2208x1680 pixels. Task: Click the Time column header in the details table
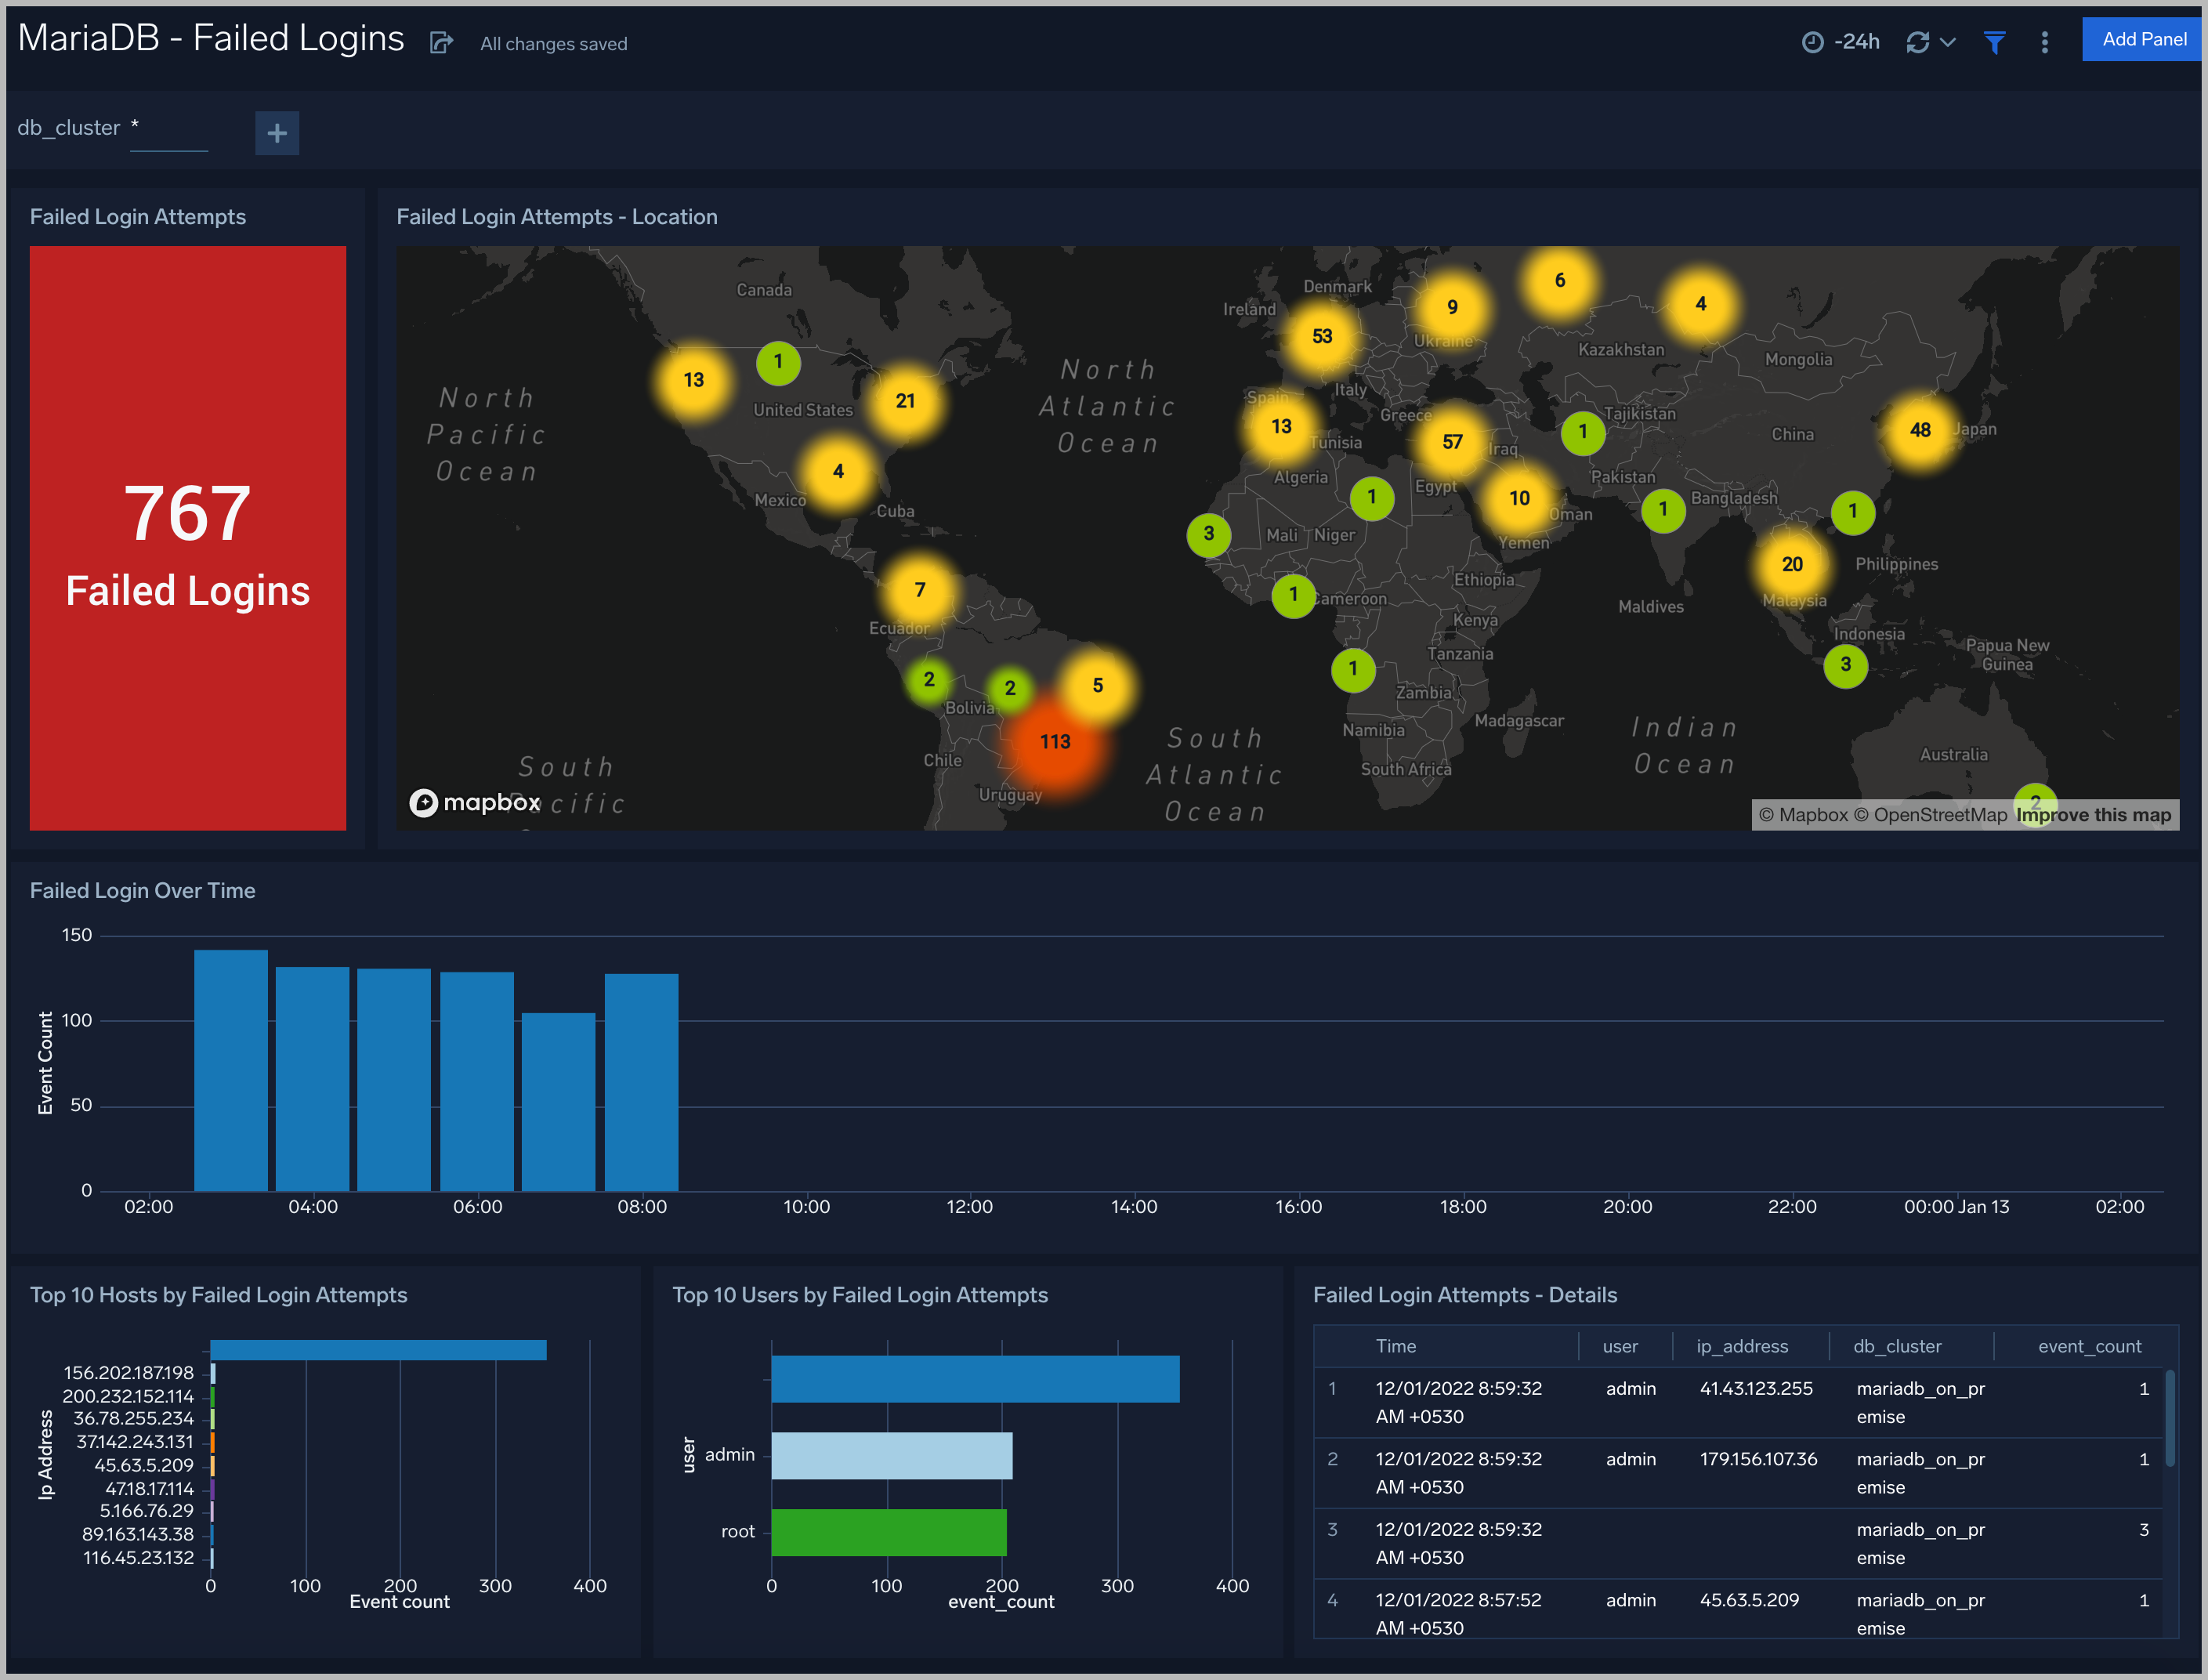click(x=1396, y=1346)
